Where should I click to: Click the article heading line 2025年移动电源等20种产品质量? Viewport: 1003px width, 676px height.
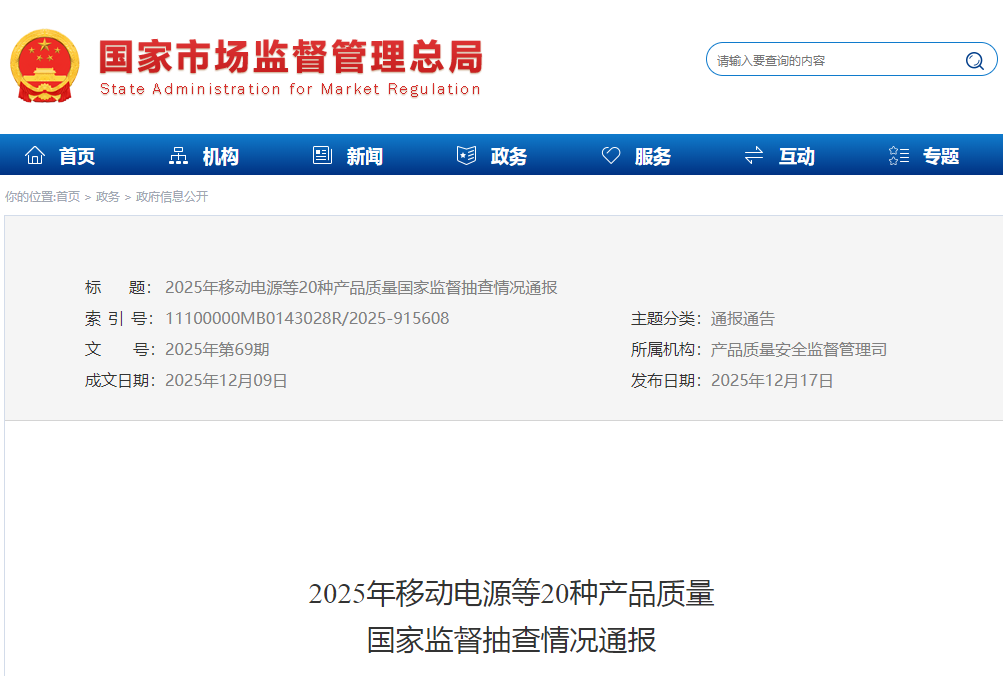click(x=511, y=593)
